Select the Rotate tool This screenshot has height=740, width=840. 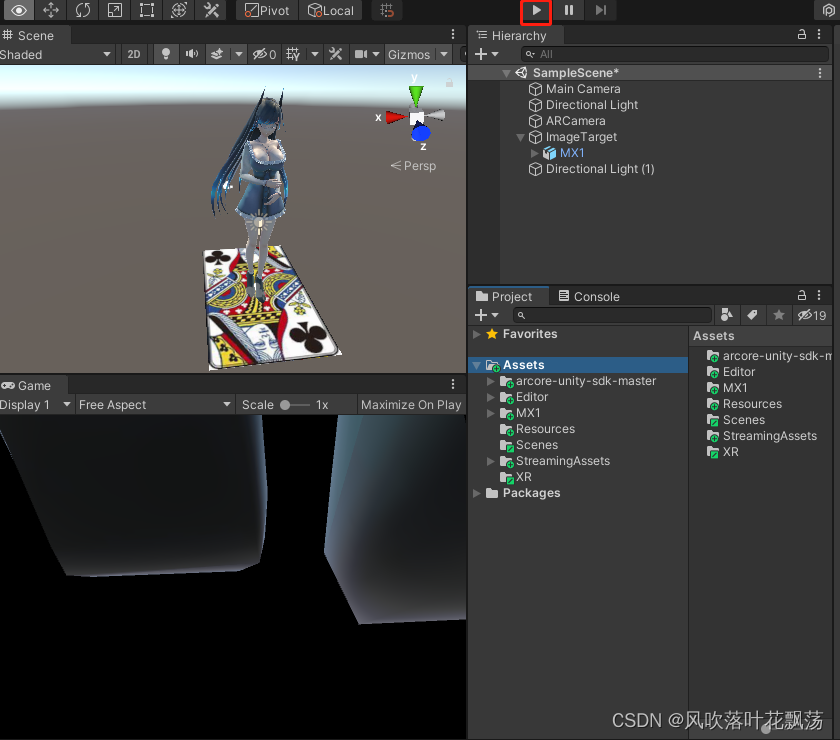pyautogui.click(x=82, y=11)
